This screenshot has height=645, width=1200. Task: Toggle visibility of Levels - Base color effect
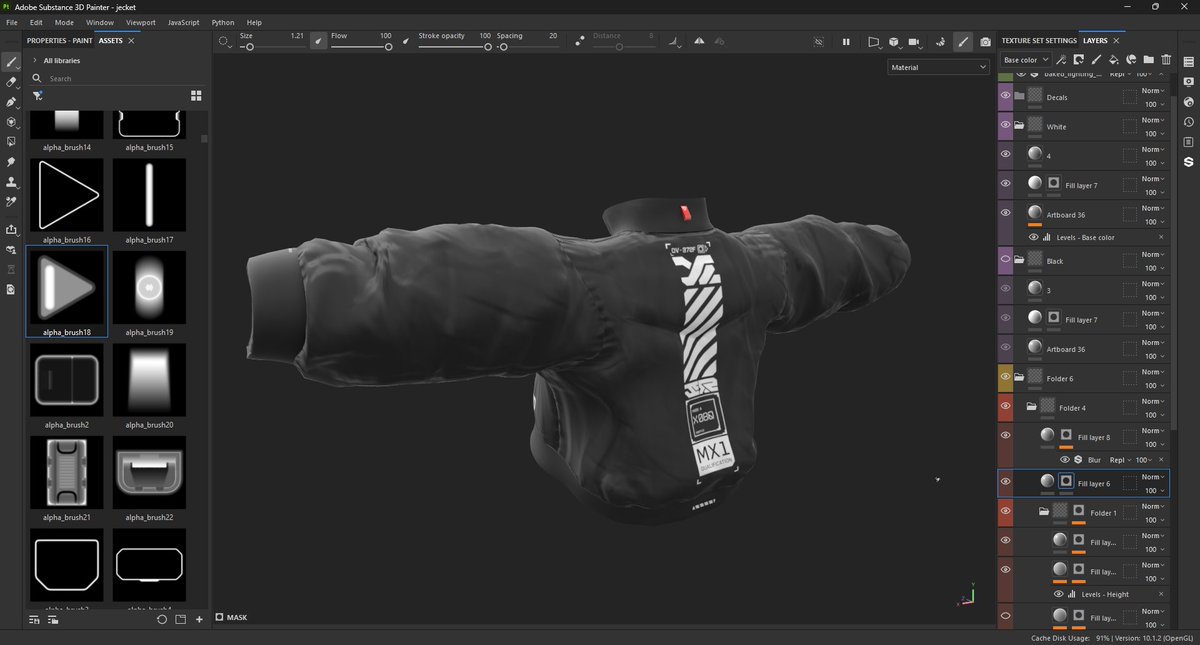(1034, 237)
